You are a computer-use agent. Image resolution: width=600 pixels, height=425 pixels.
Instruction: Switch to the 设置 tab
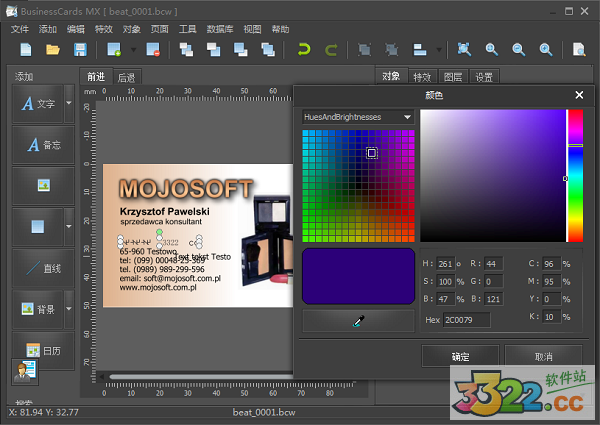click(484, 77)
